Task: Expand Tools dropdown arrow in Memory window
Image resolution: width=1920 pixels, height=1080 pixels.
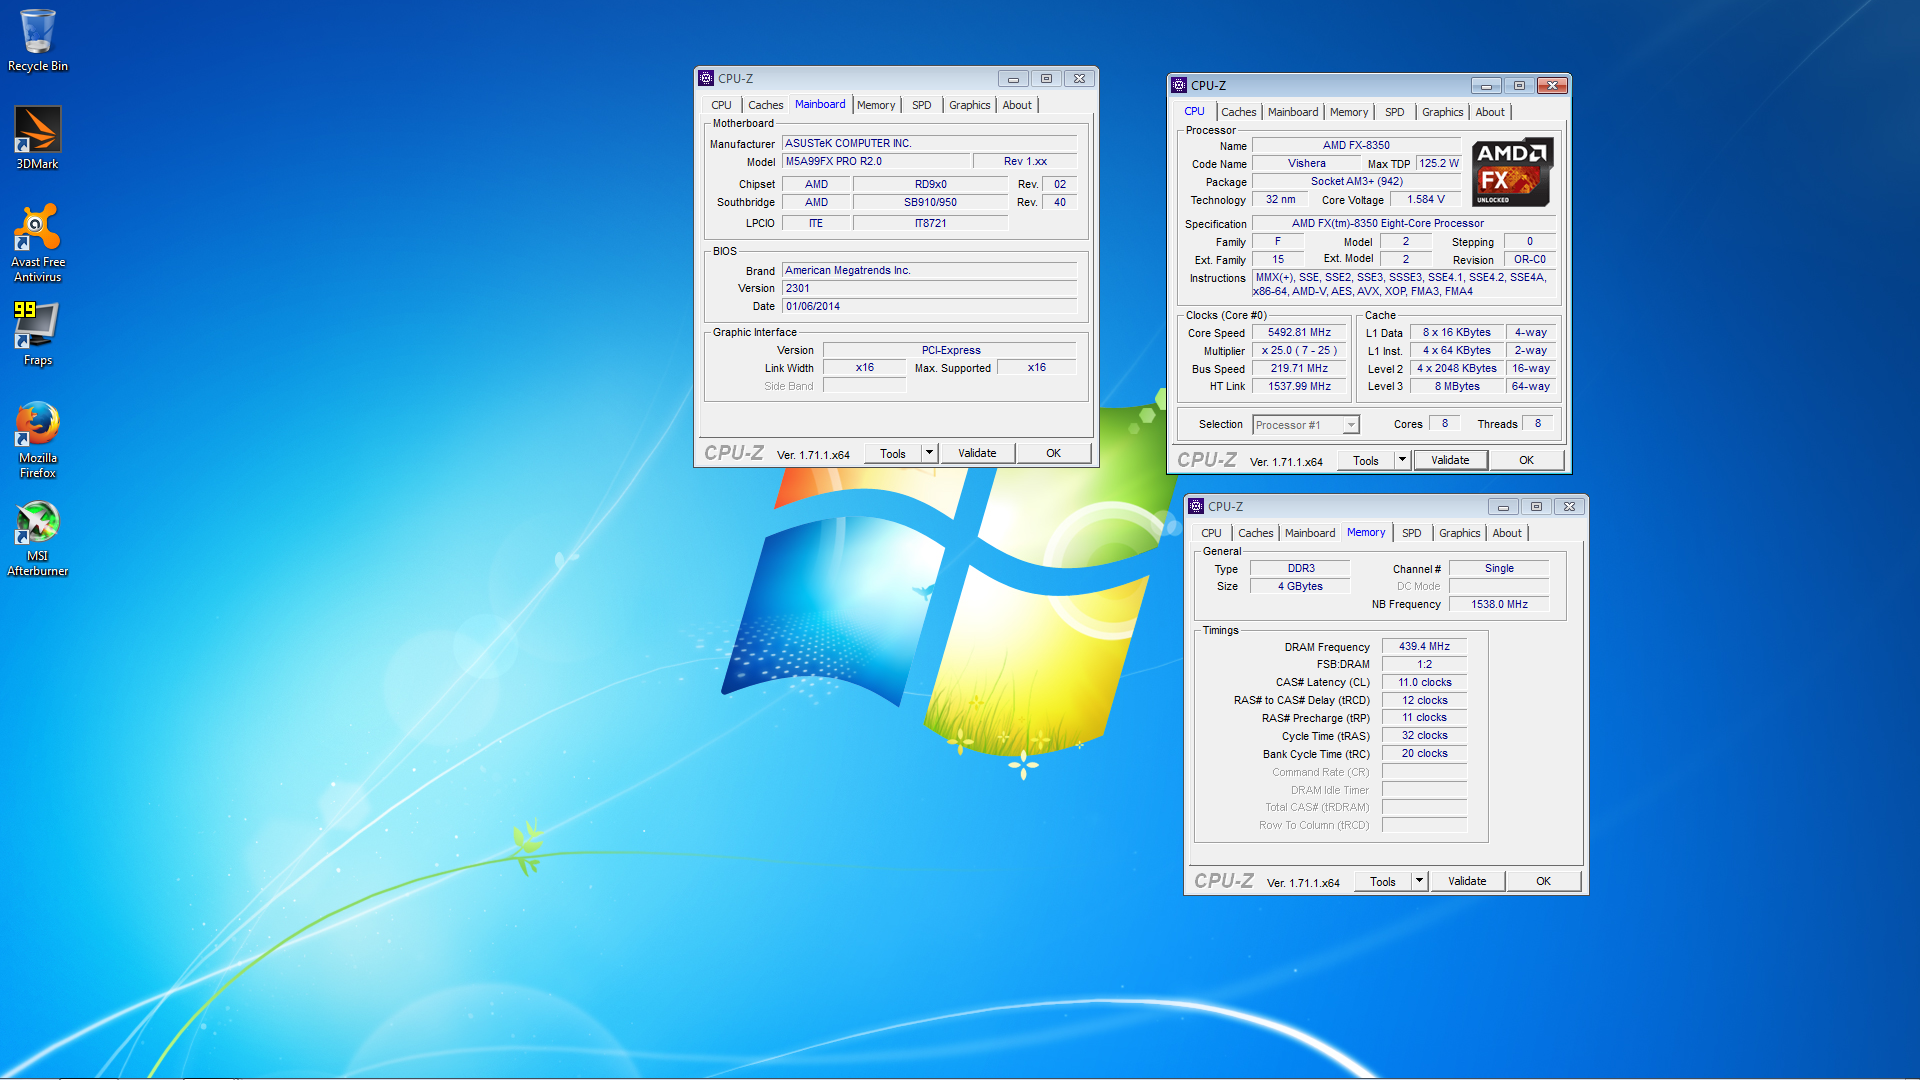Action: (x=1419, y=881)
